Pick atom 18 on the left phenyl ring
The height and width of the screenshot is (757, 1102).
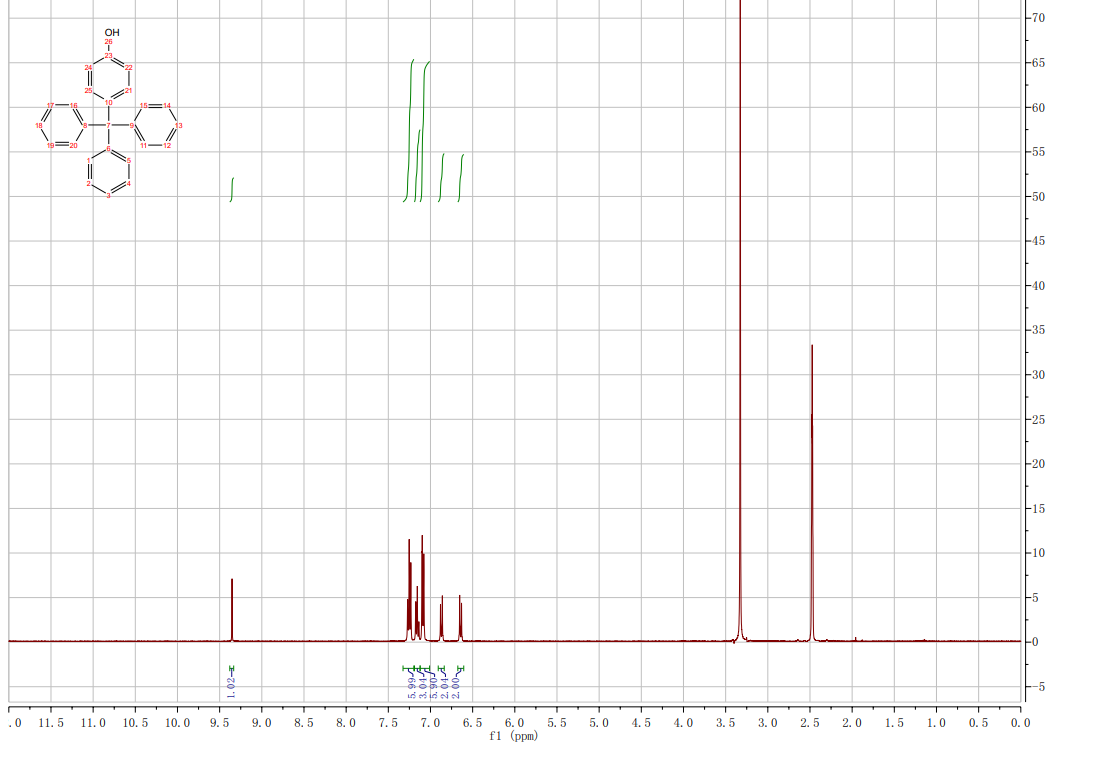click(39, 125)
